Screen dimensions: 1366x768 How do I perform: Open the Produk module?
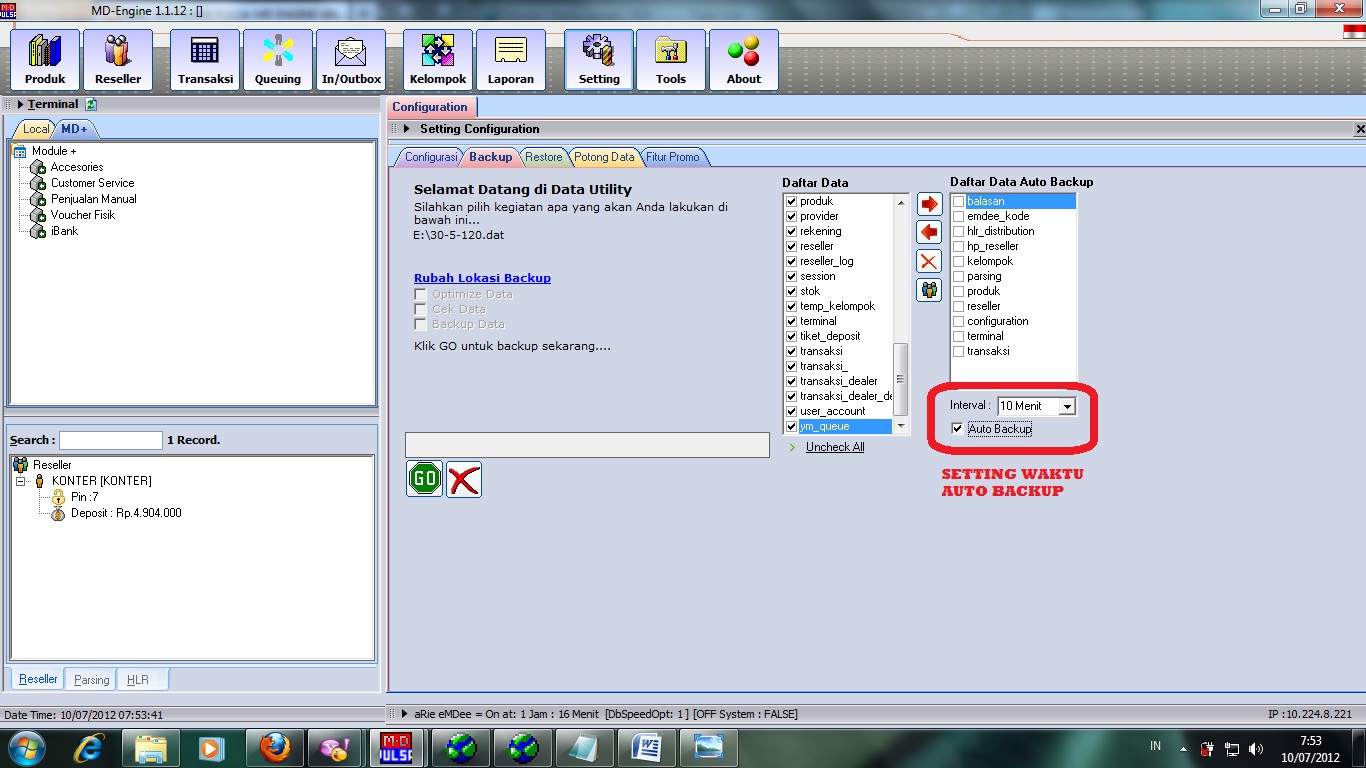tap(44, 58)
